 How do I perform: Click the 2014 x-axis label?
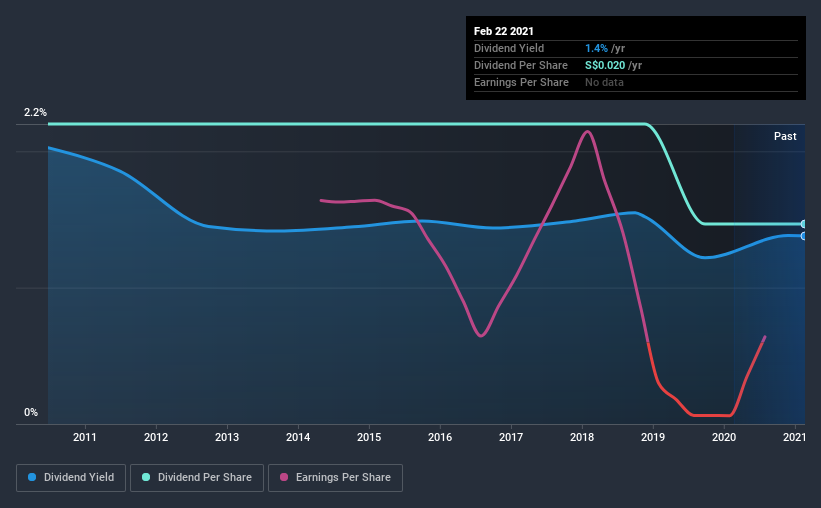[298, 437]
